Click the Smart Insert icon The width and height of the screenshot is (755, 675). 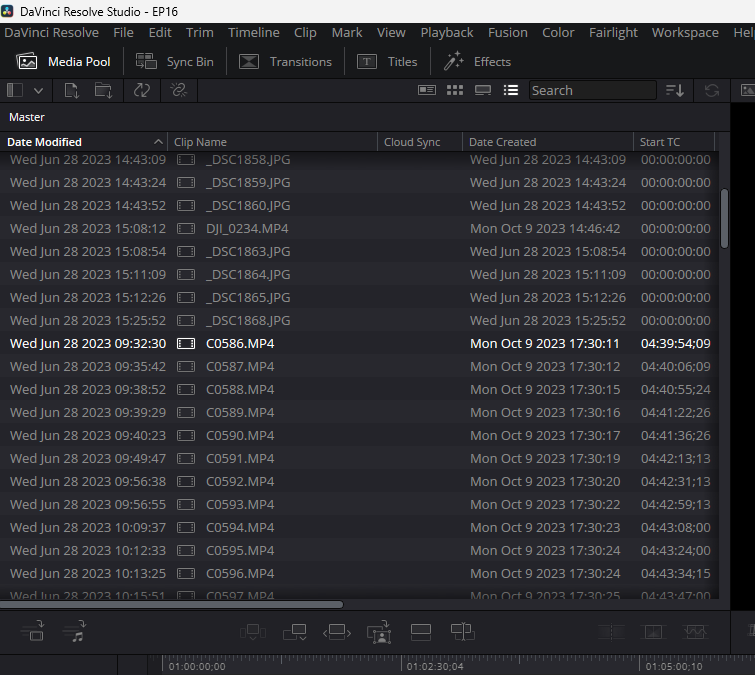coord(253,632)
